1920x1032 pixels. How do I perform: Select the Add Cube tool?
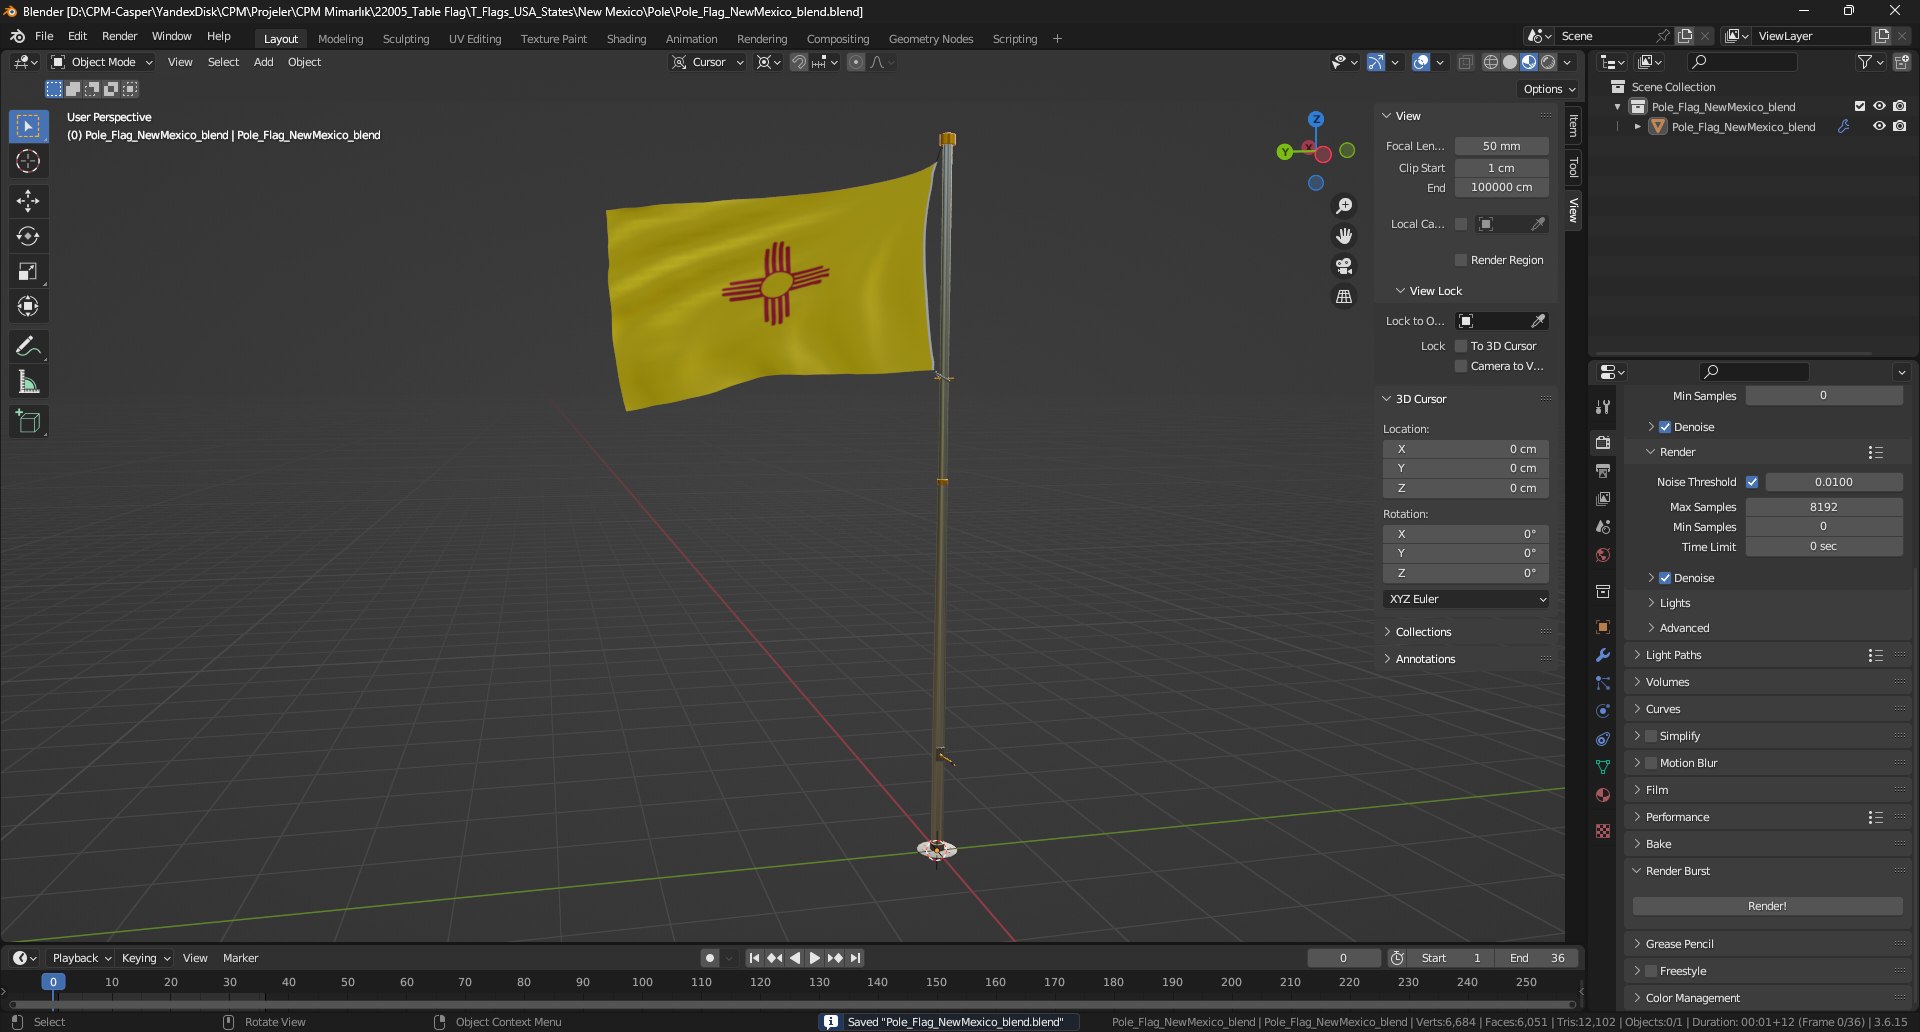(x=28, y=422)
